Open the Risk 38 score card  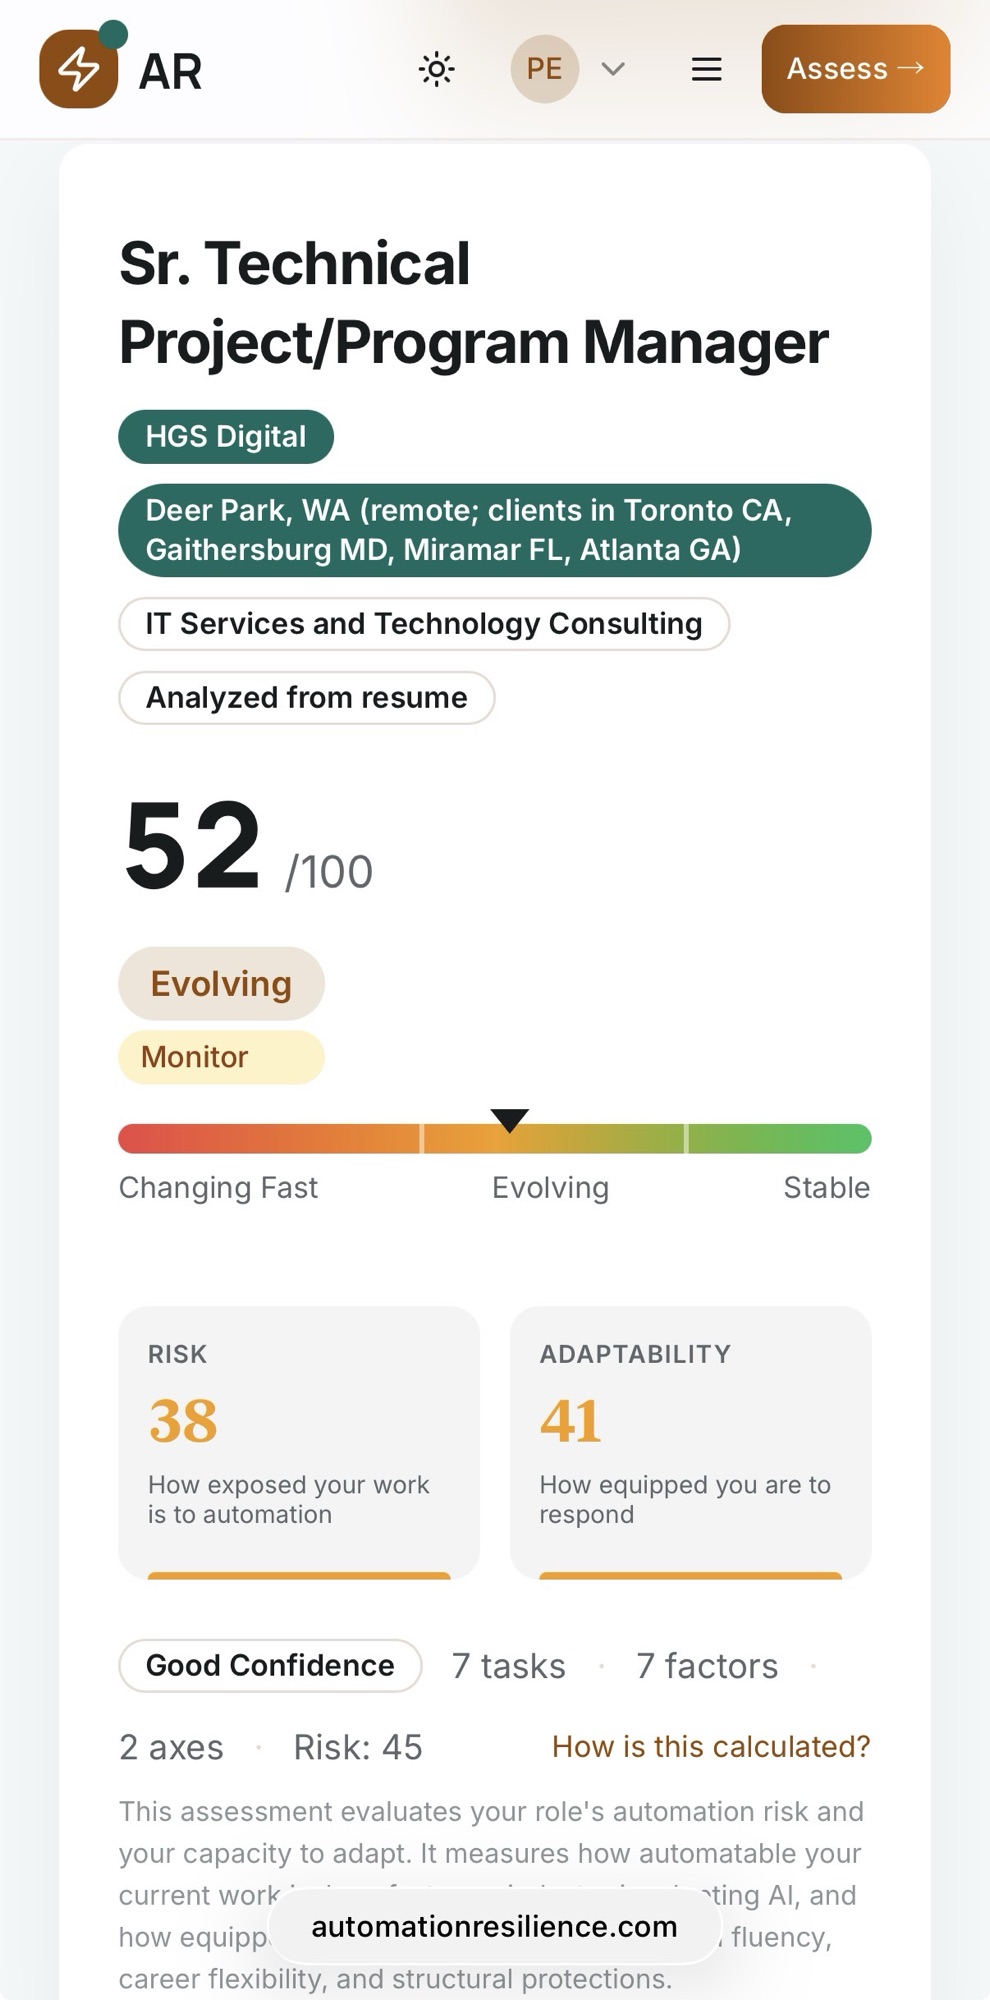(x=299, y=1442)
